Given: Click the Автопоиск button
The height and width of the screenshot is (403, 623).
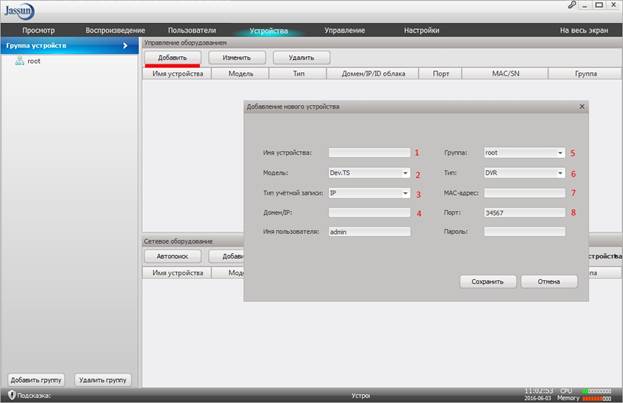Looking at the screenshot, I should coord(172,256).
